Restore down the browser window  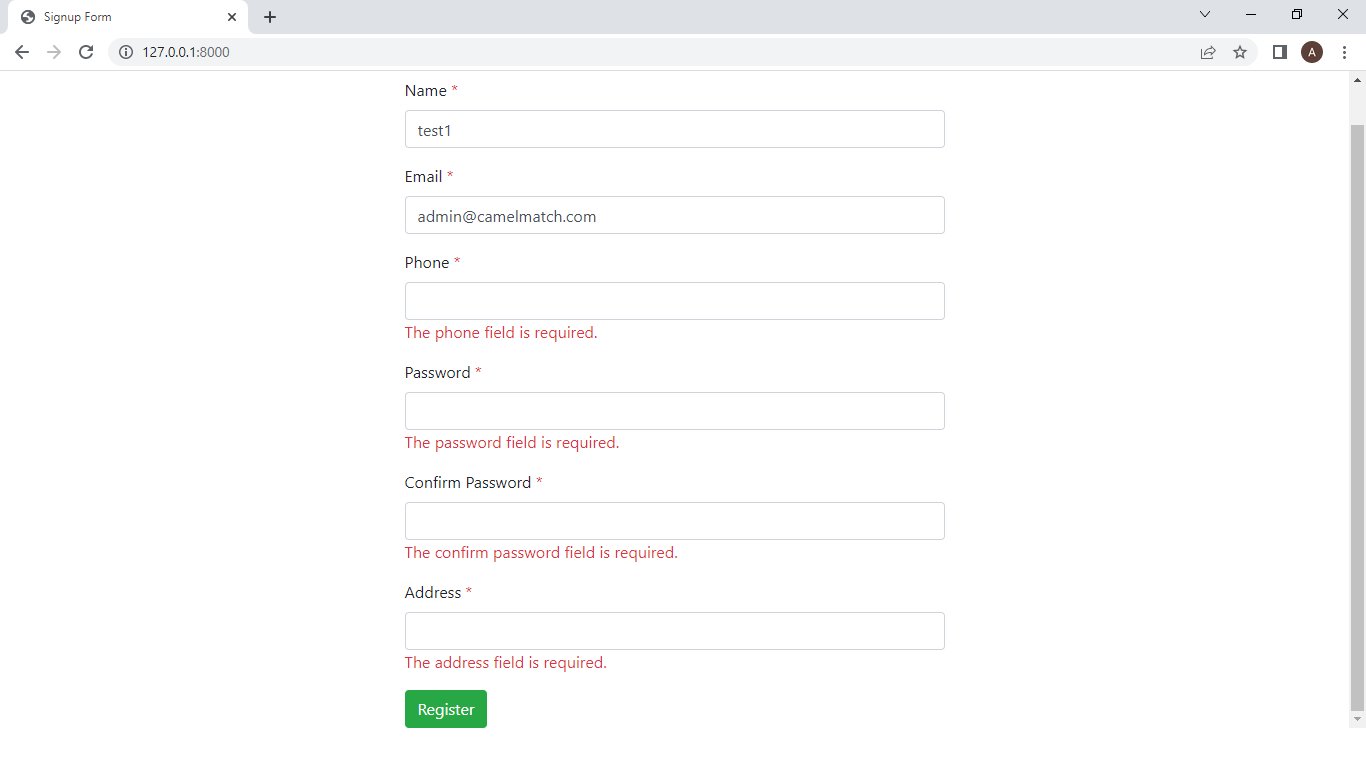tap(1297, 14)
